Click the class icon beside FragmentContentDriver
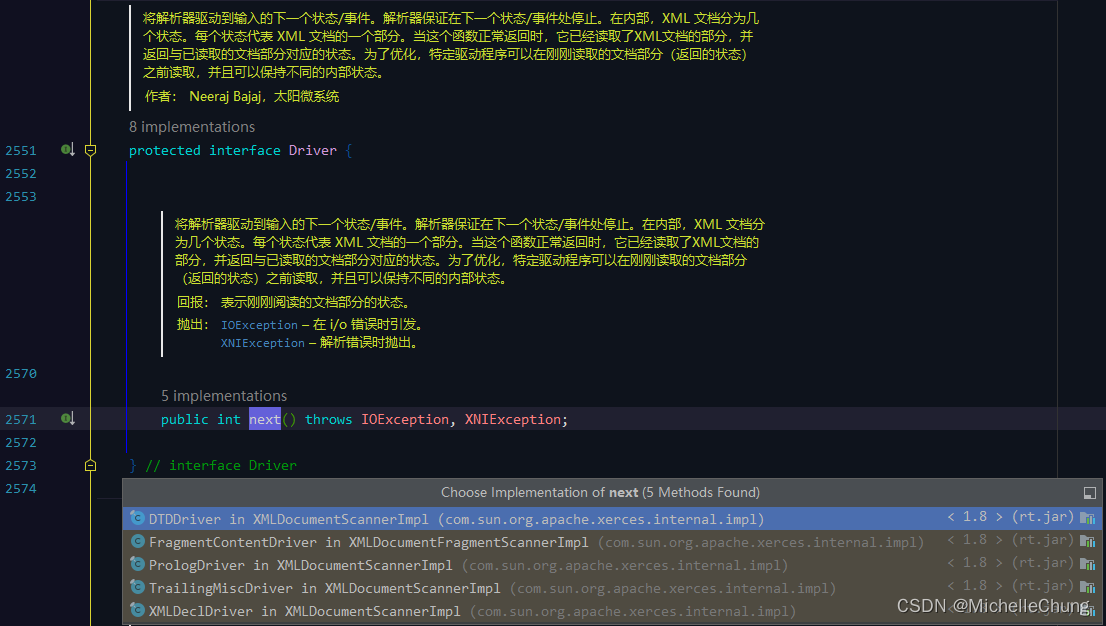This screenshot has width=1106, height=626. pos(137,542)
